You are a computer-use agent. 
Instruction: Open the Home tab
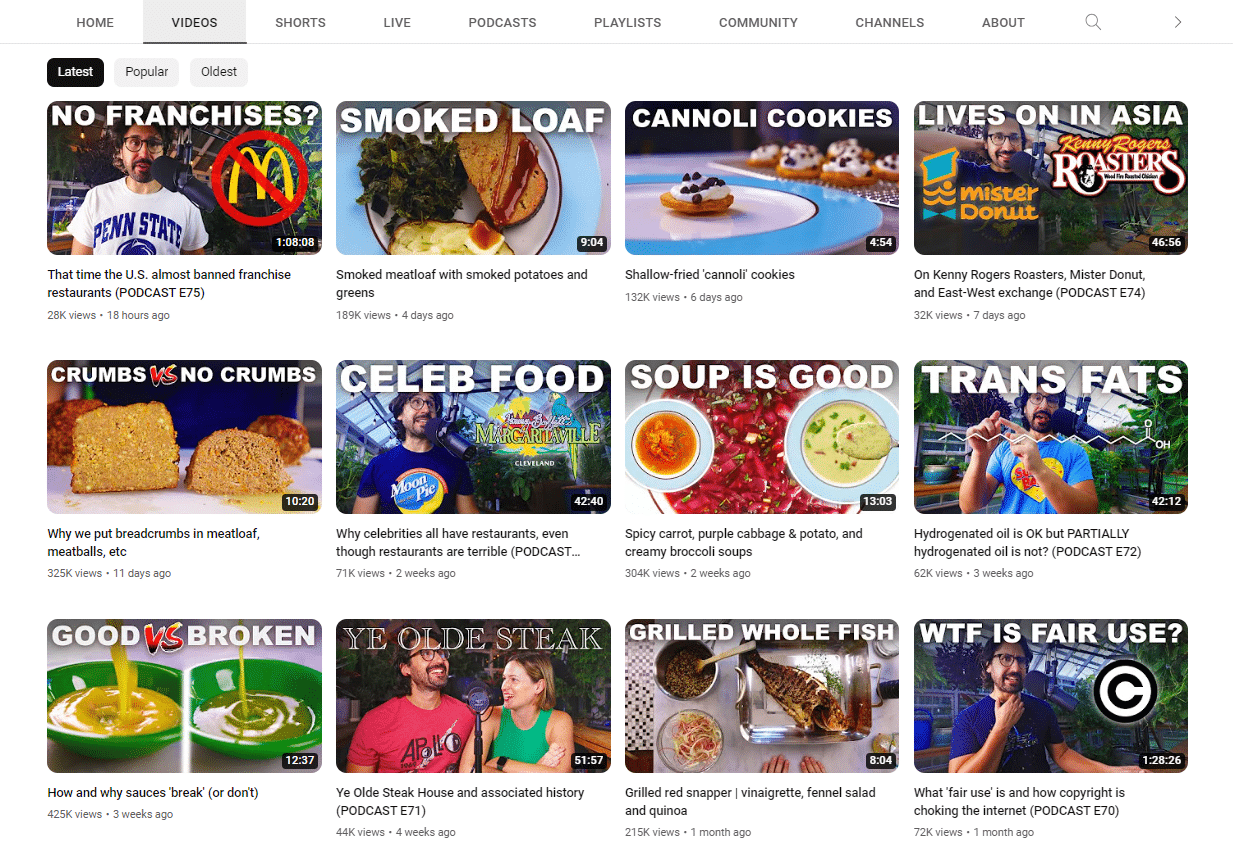(x=95, y=22)
